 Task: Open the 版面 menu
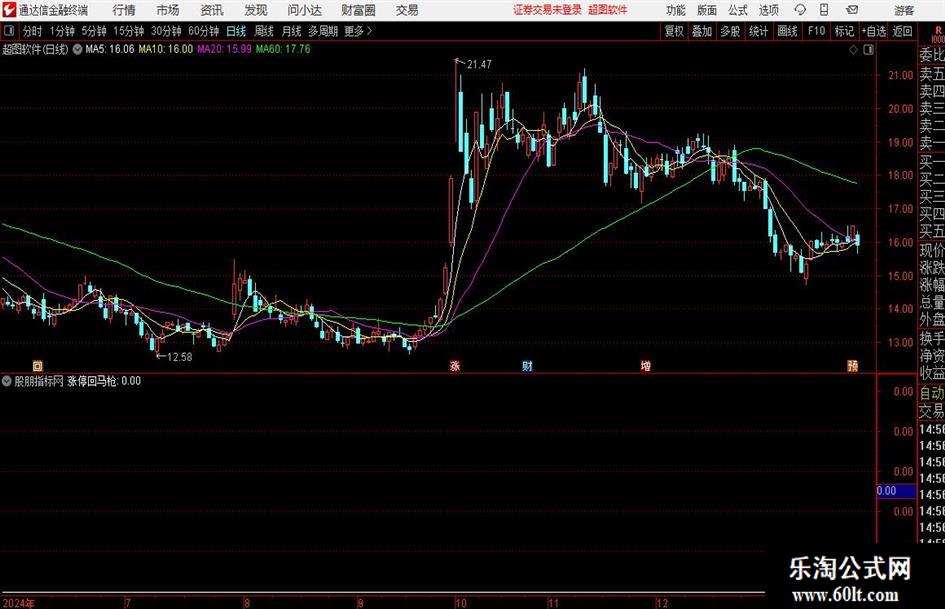(707, 10)
